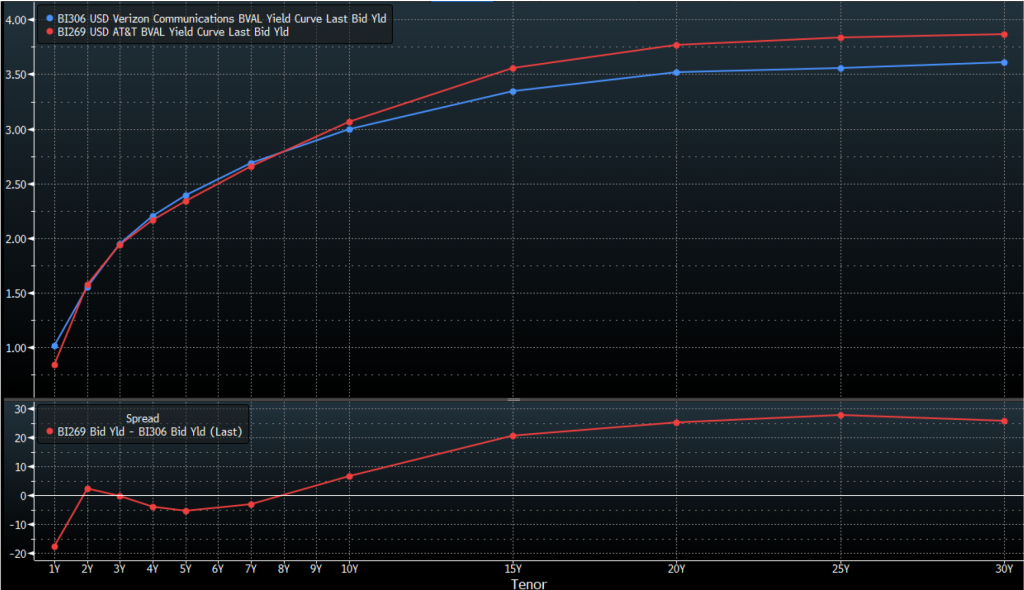Image resolution: width=1024 pixels, height=590 pixels.
Task: Click the Verizon 1Y blue data point
Action: tap(55, 346)
